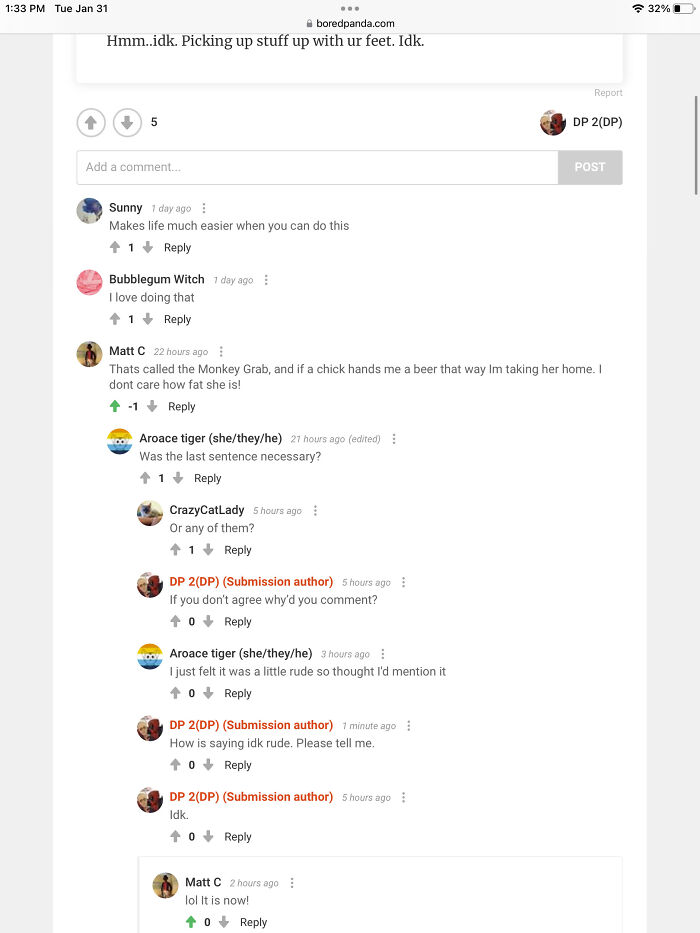Upvote the post with the large up arrow
700x933 pixels.
pos(91,123)
